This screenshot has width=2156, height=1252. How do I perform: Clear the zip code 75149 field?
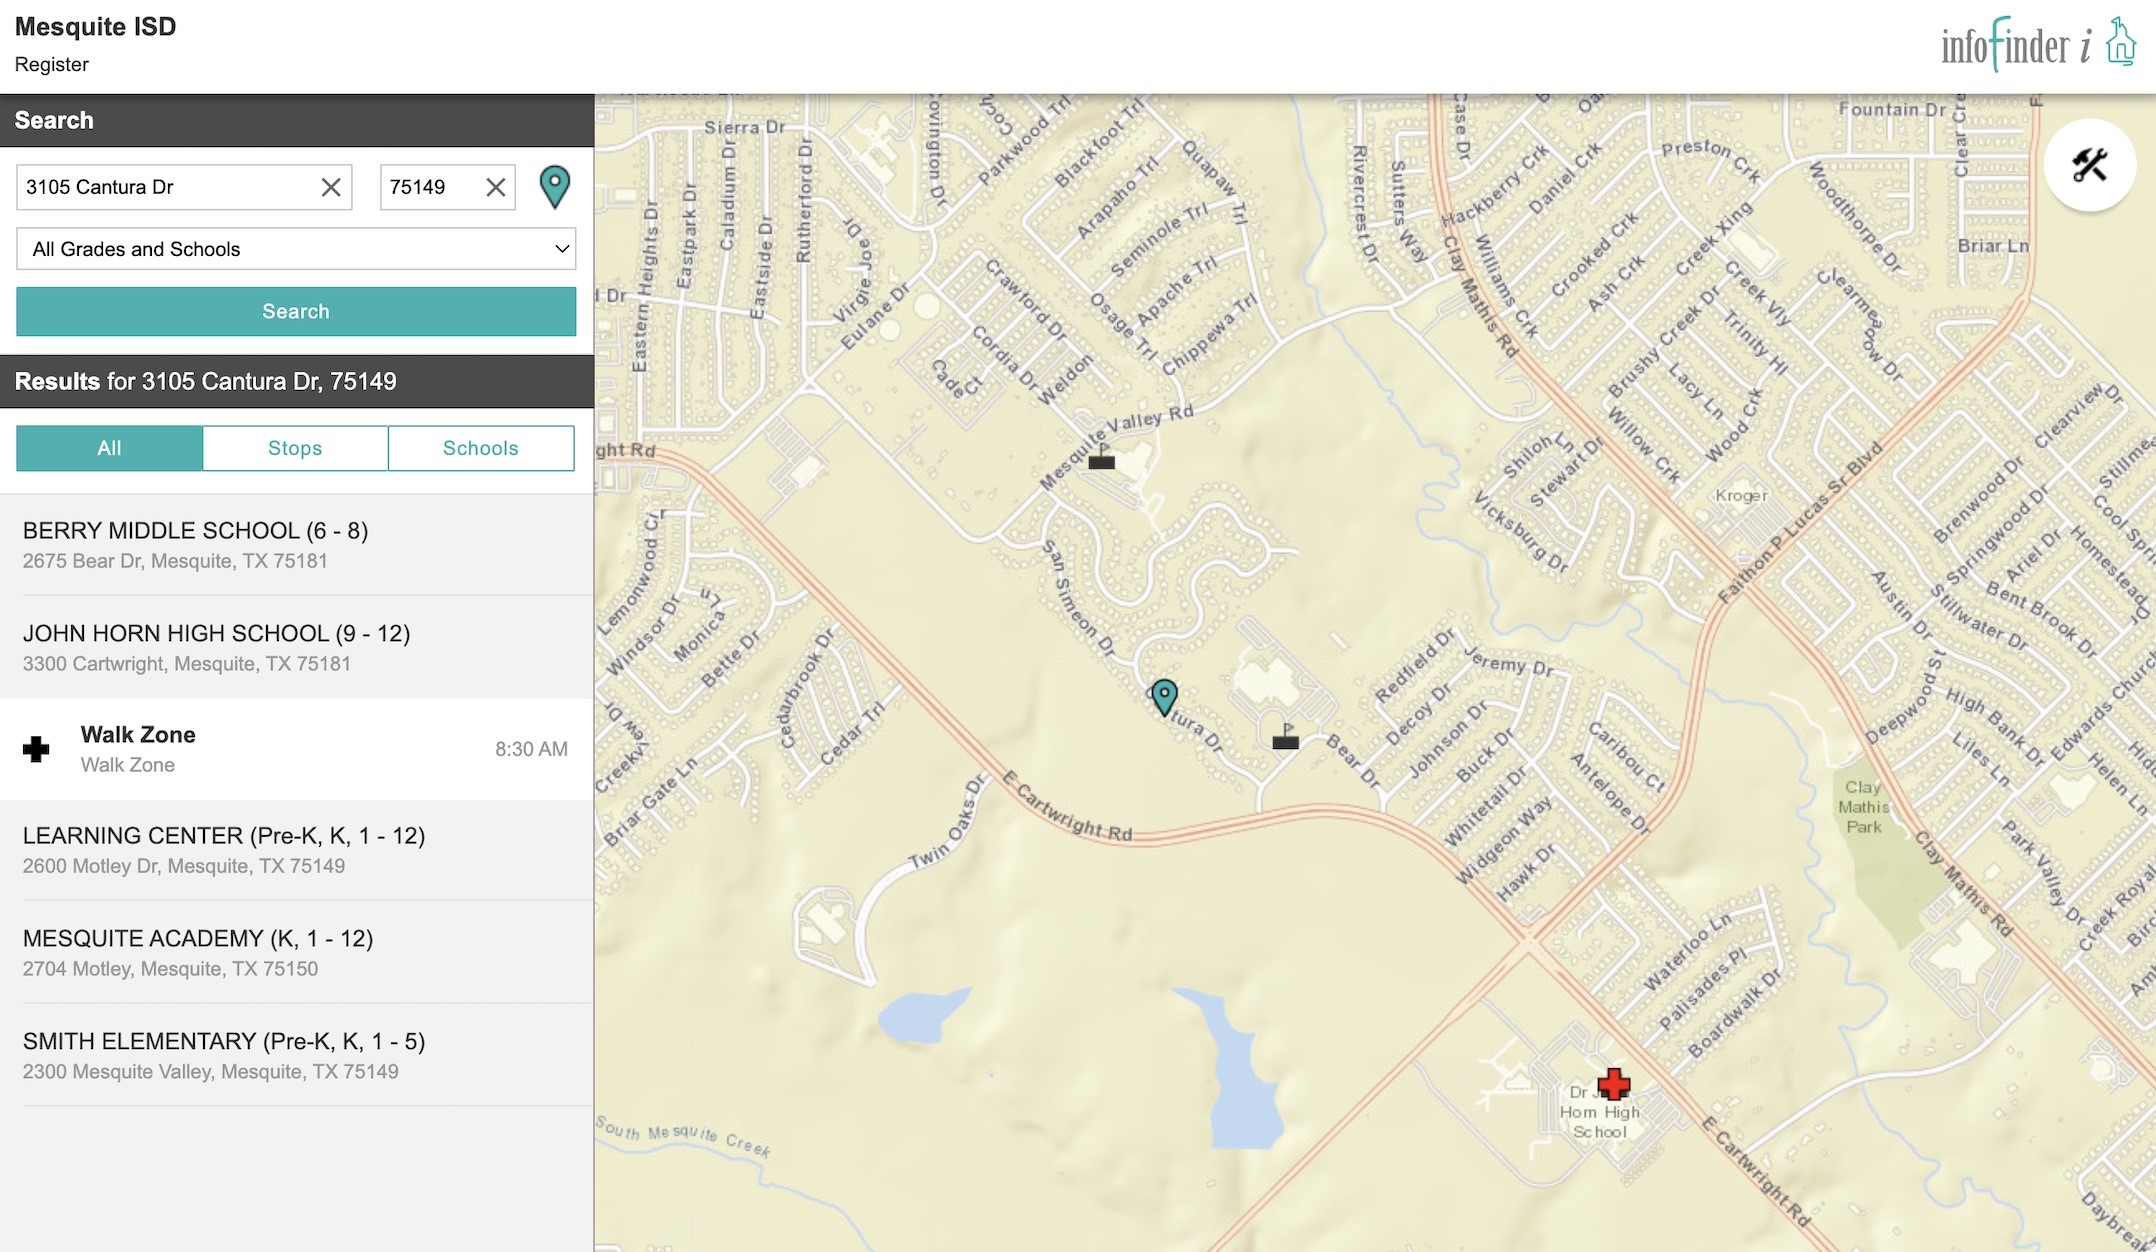495,187
